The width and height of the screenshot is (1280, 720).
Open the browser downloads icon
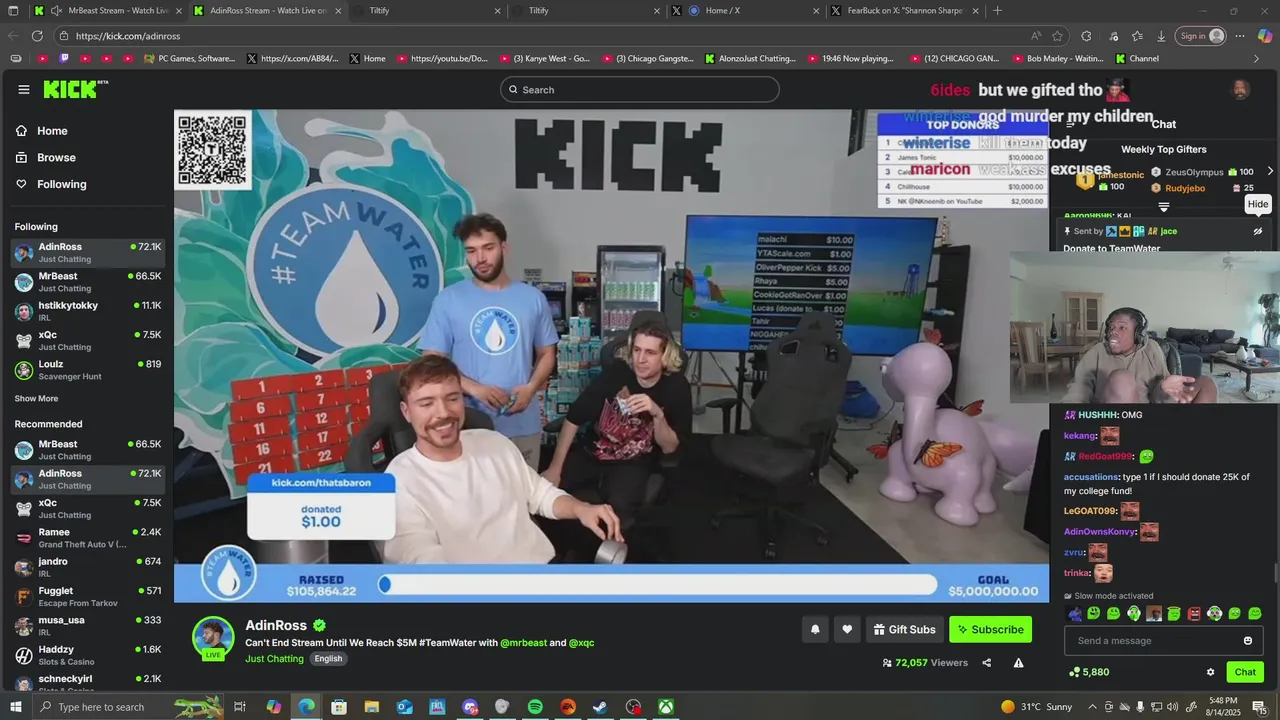[x=1161, y=36]
